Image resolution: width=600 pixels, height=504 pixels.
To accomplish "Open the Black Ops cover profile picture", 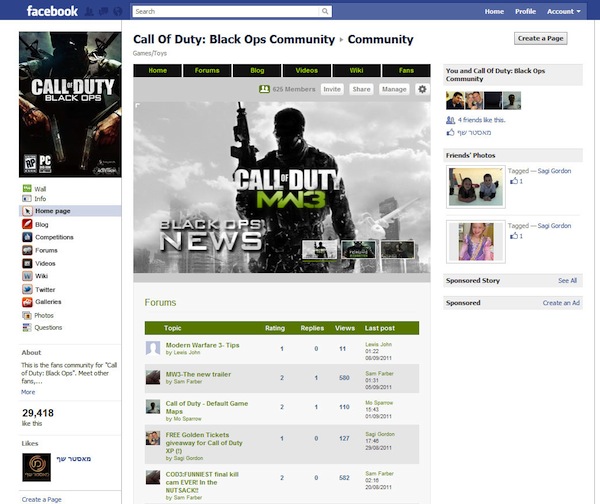I will coord(70,104).
